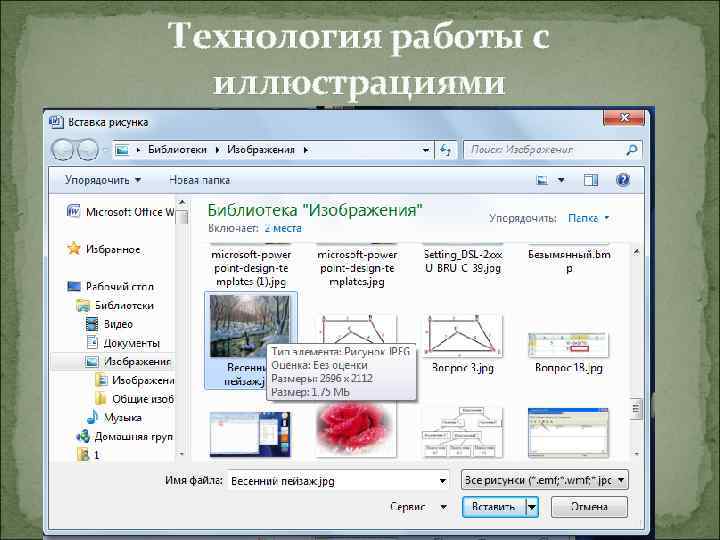
Task: Select the flowchart diagram thumbnail, bottom row
Action: pos(462,432)
